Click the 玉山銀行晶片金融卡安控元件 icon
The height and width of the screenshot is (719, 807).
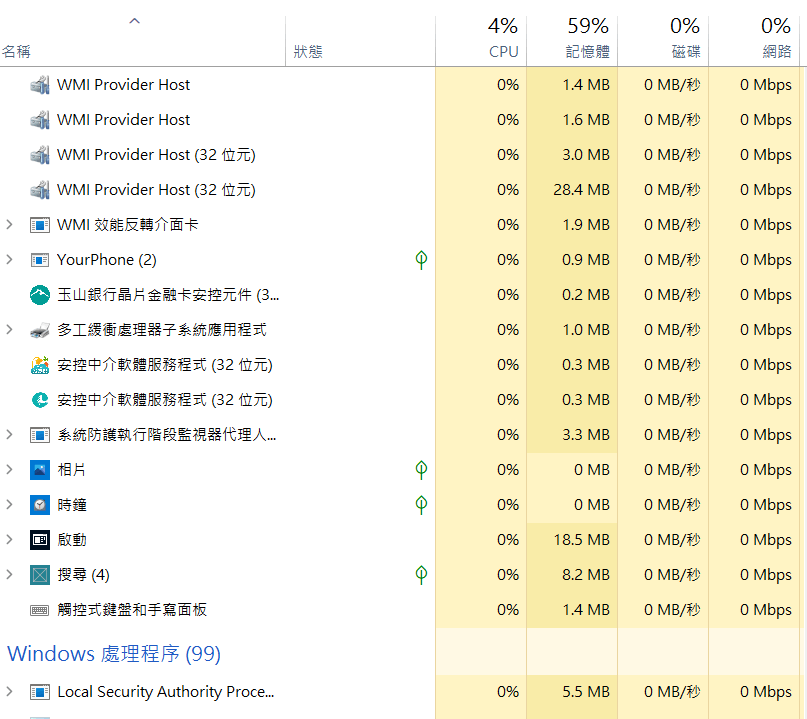pos(40,295)
